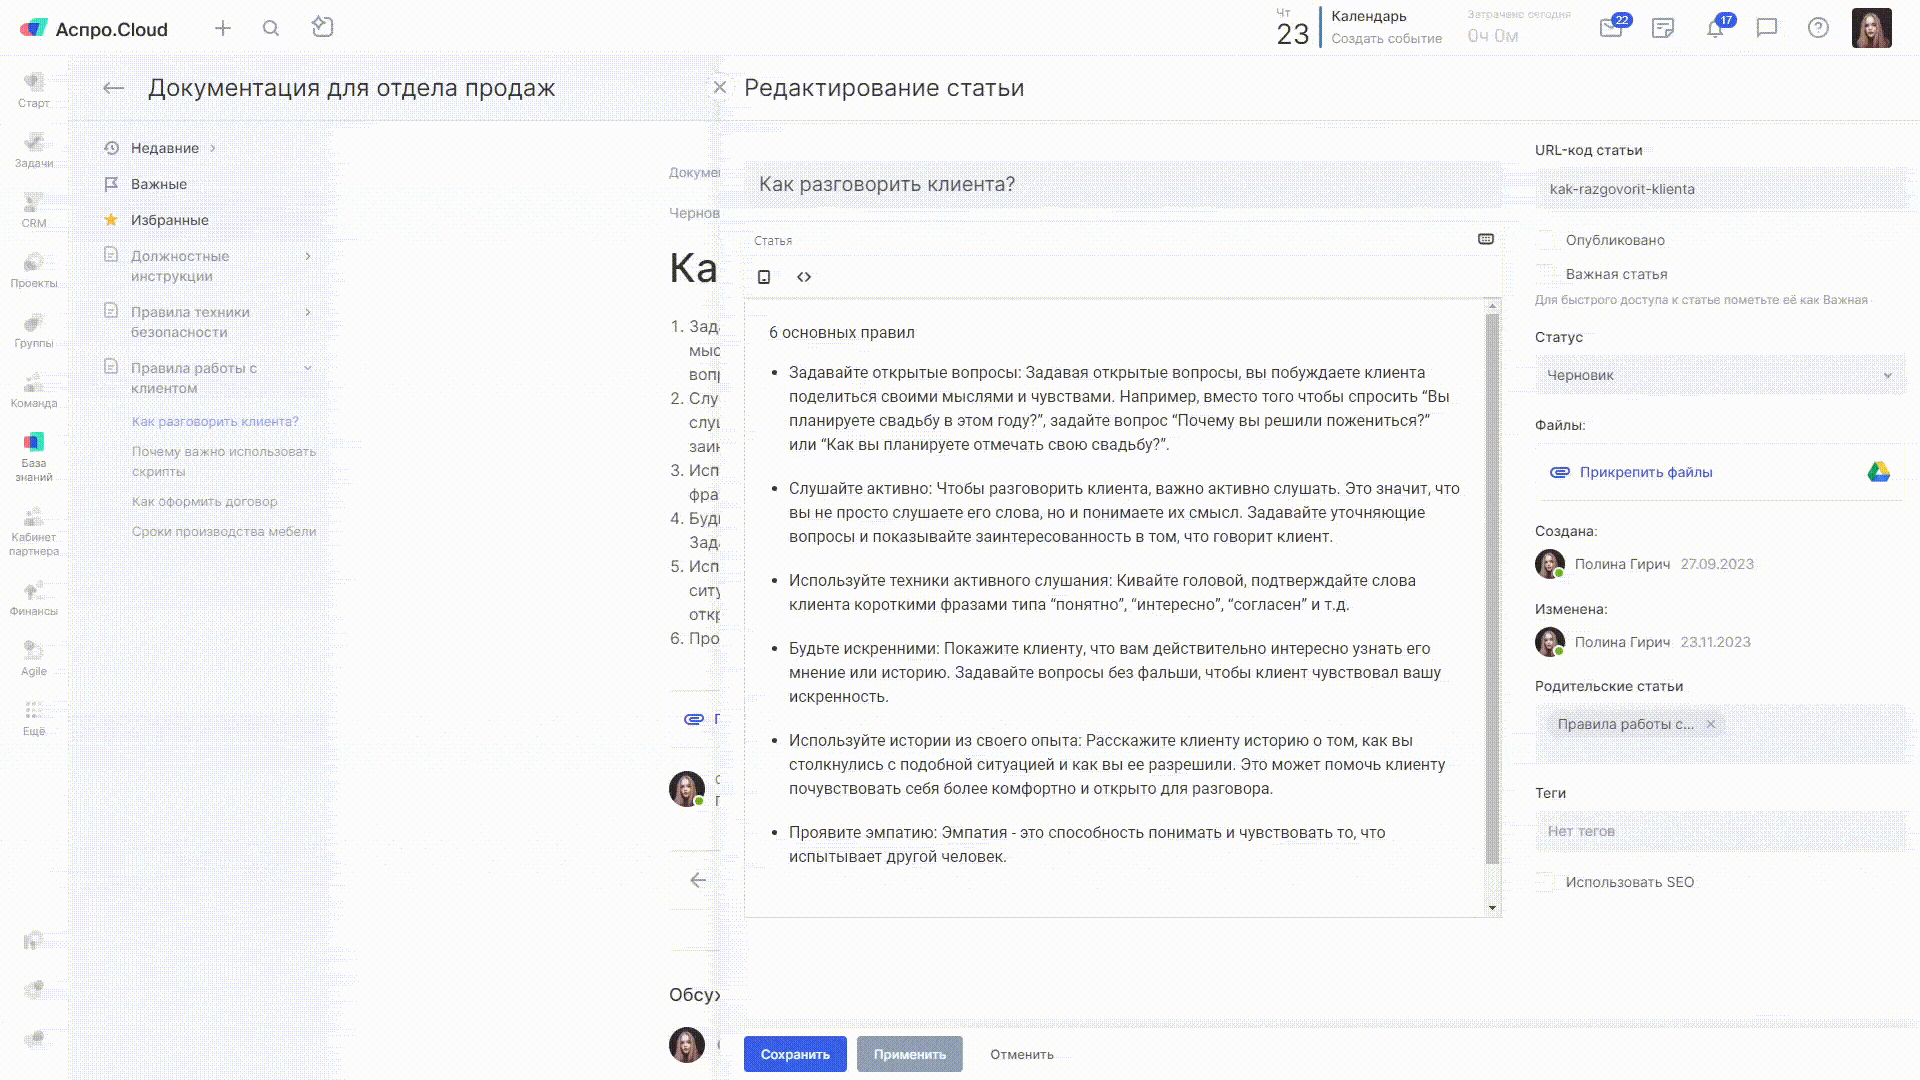Click the Применить button

pyautogui.click(x=910, y=1054)
